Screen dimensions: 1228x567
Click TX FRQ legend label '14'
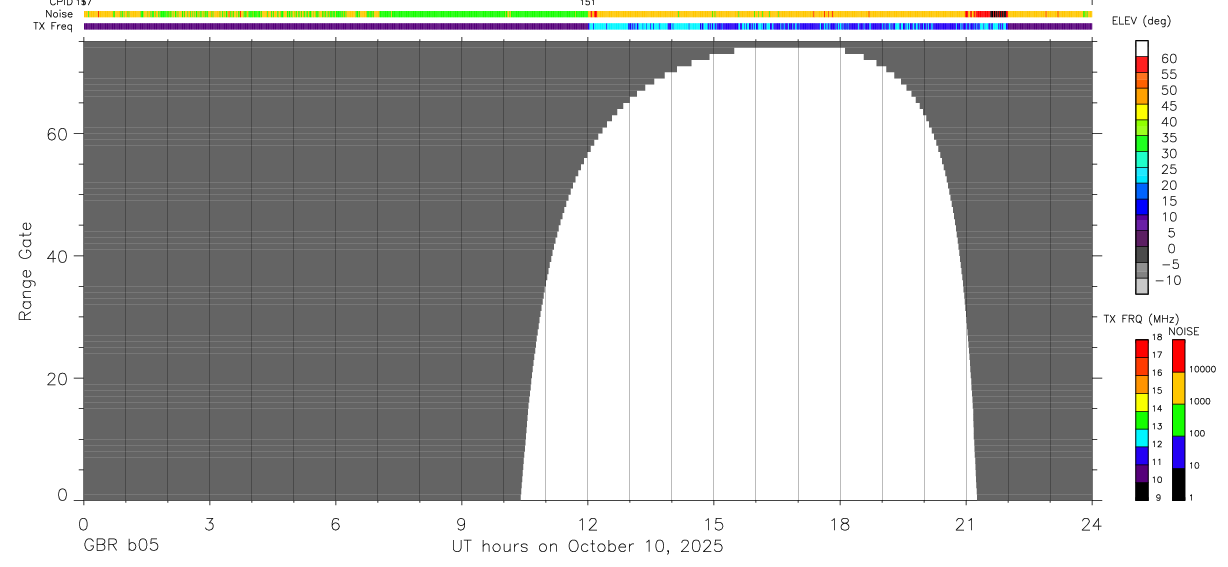click(1157, 408)
